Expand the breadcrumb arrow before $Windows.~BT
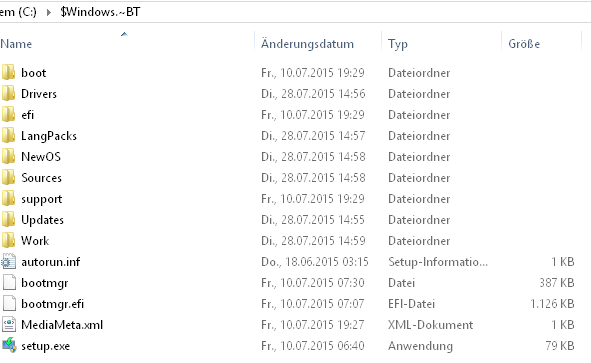The height and width of the screenshot is (363, 591). click(49, 12)
